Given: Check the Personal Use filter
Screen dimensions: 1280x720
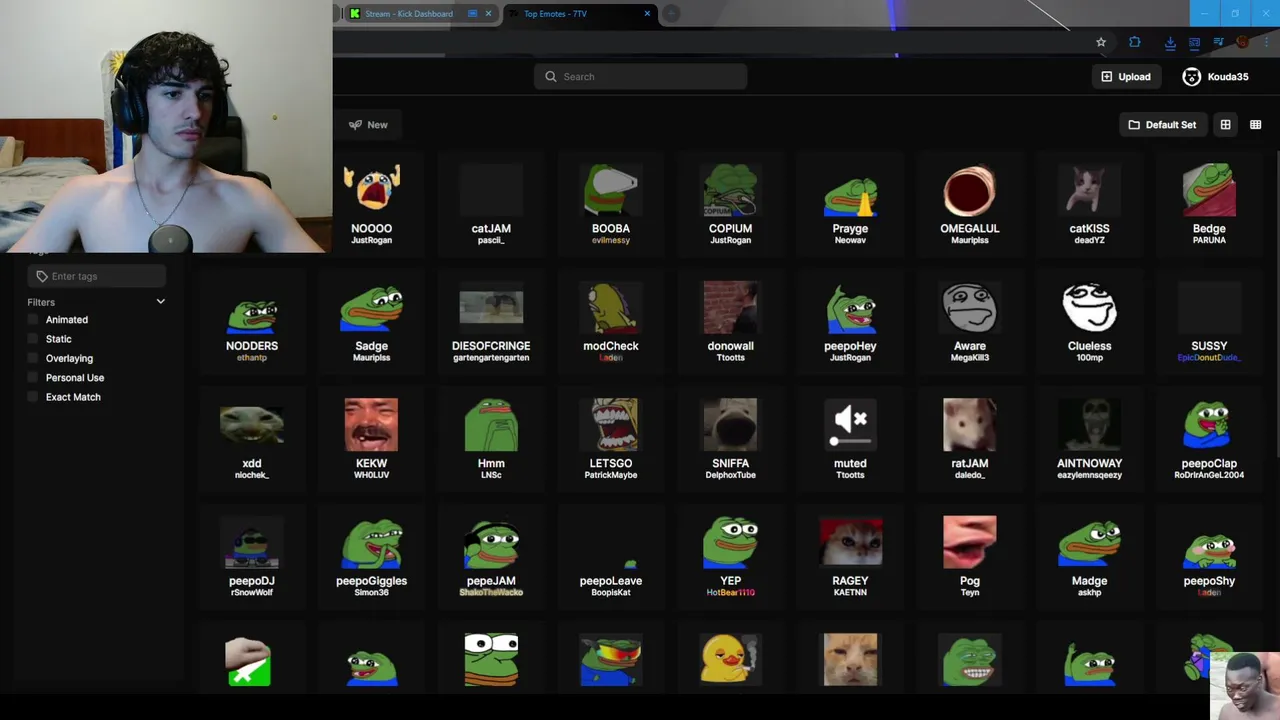Looking at the screenshot, I should click(33, 378).
